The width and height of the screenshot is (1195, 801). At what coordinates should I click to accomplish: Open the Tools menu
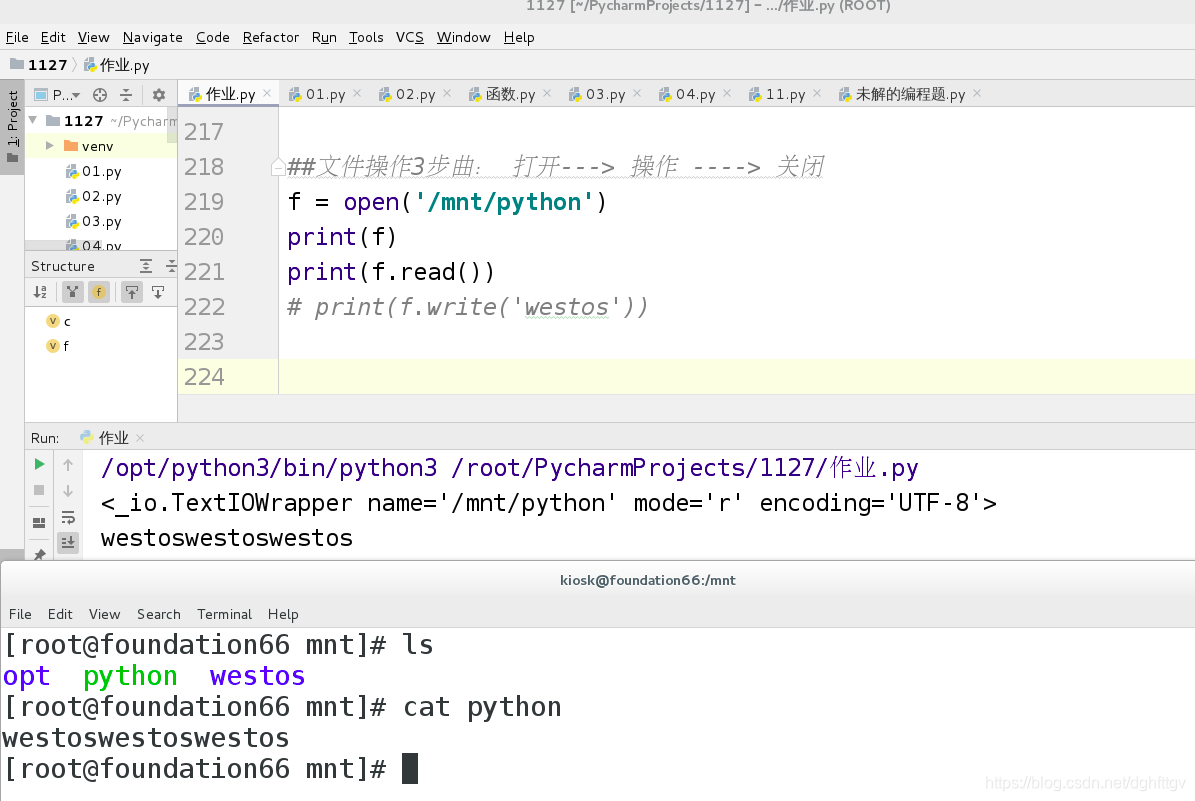(366, 37)
